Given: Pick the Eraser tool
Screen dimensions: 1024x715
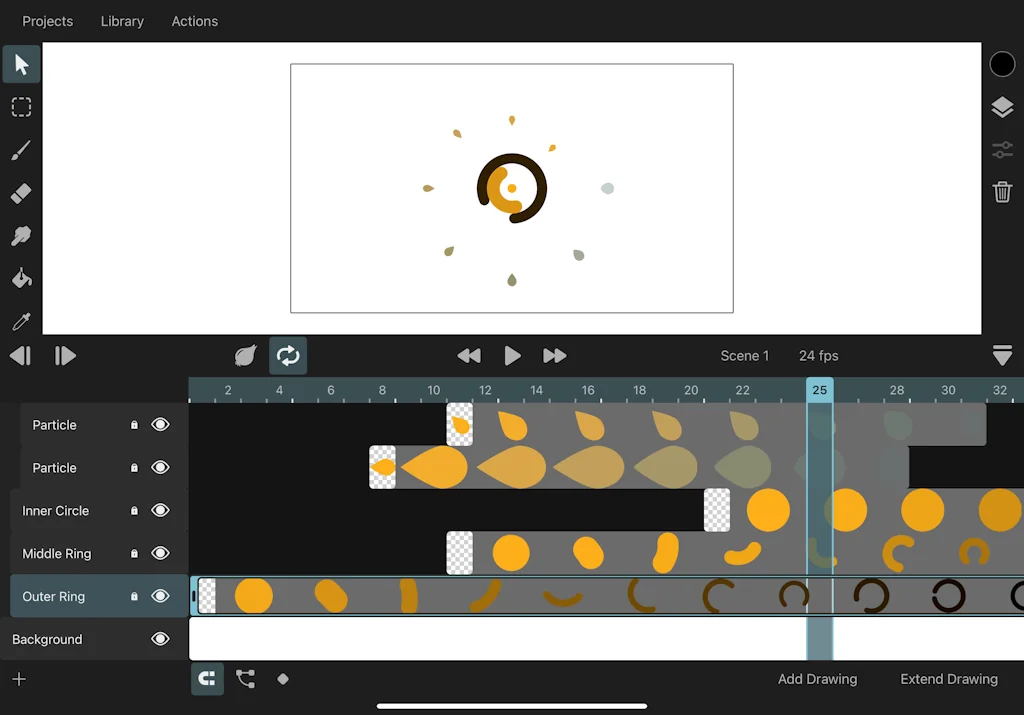Looking at the screenshot, I should (x=22, y=193).
